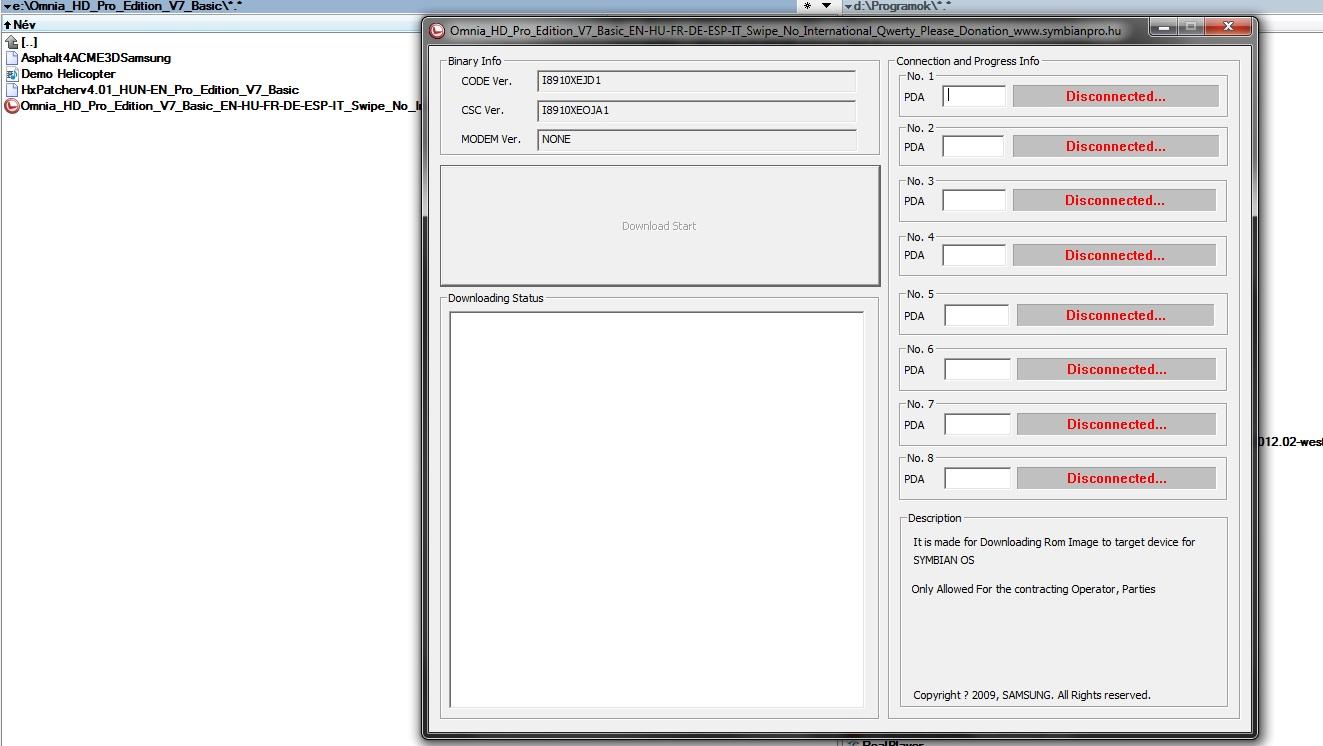This screenshot has height=746, width=1323.
Task: Open the e:\ path history dropdown arrow
Action: tap(5, 6)
